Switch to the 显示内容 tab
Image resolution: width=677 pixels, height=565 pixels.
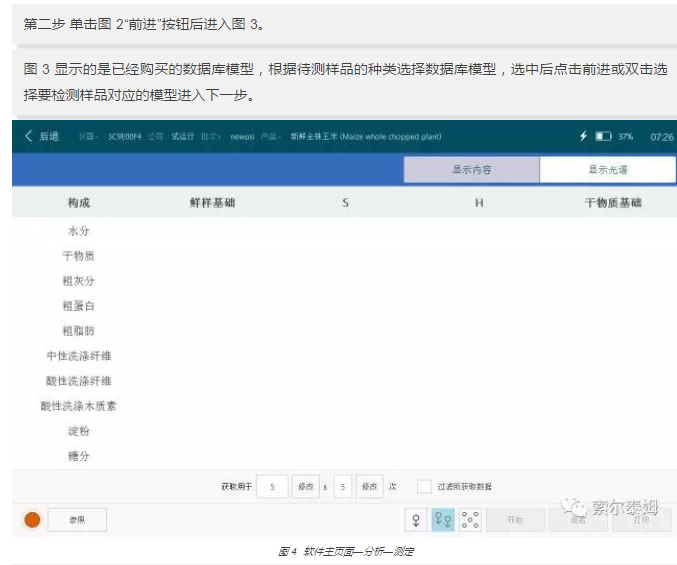click(x=471, y=170)
